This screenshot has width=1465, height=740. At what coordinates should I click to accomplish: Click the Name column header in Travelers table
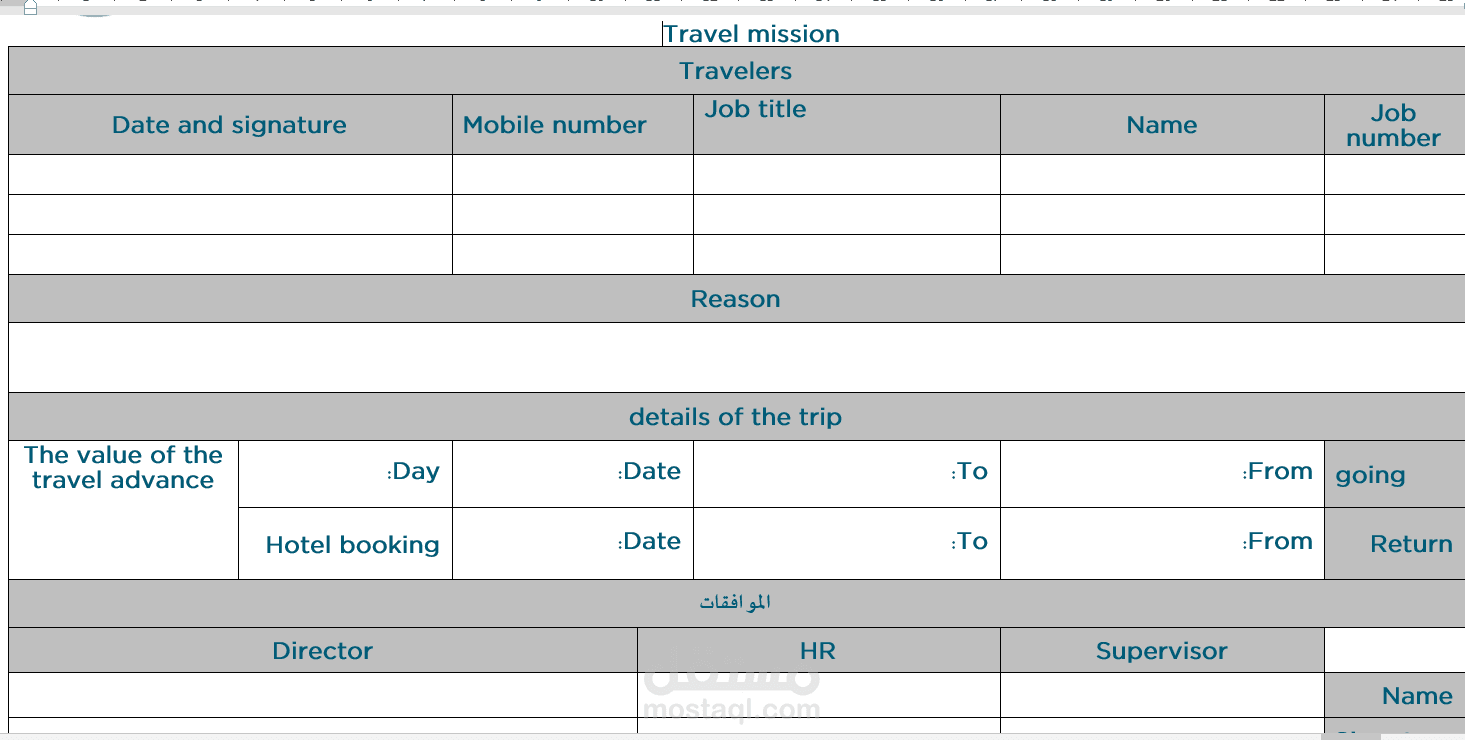pyautogui.click(x=1162, y=125)
